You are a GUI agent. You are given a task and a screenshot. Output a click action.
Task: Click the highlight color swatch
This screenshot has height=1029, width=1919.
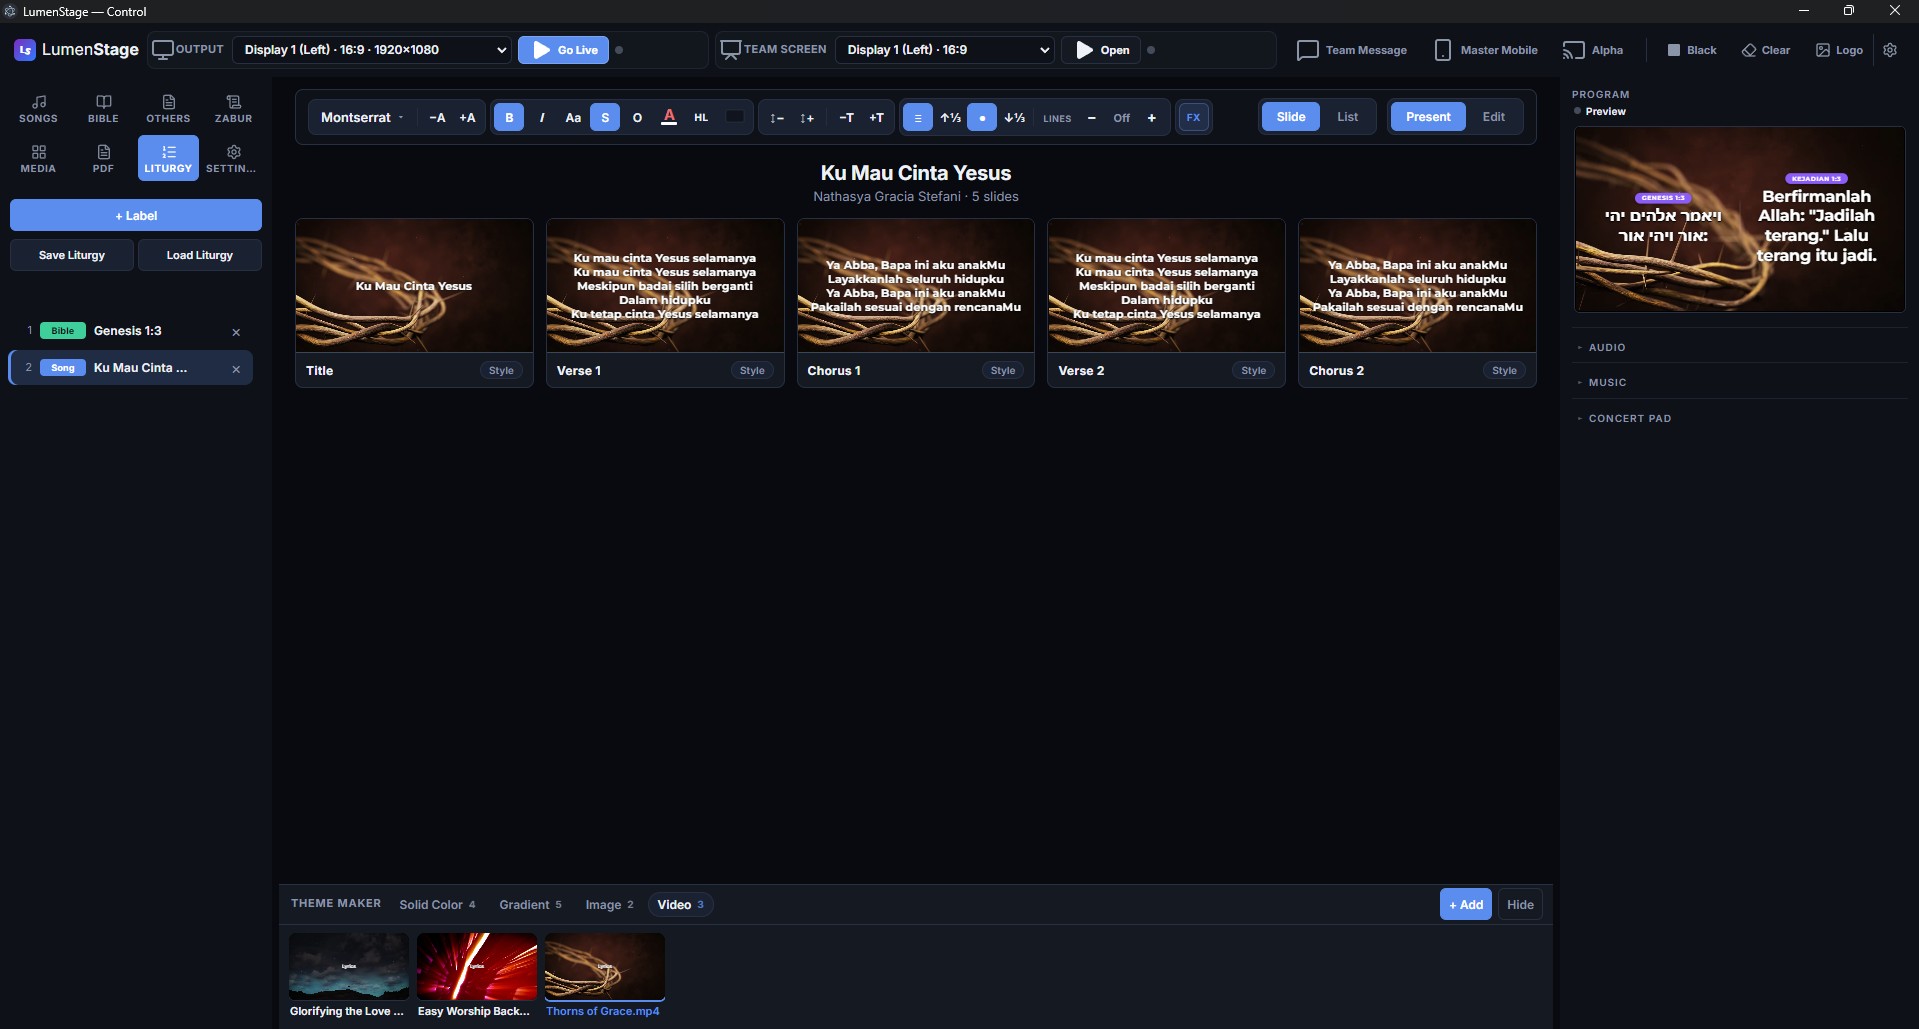(x=735, y=117)
